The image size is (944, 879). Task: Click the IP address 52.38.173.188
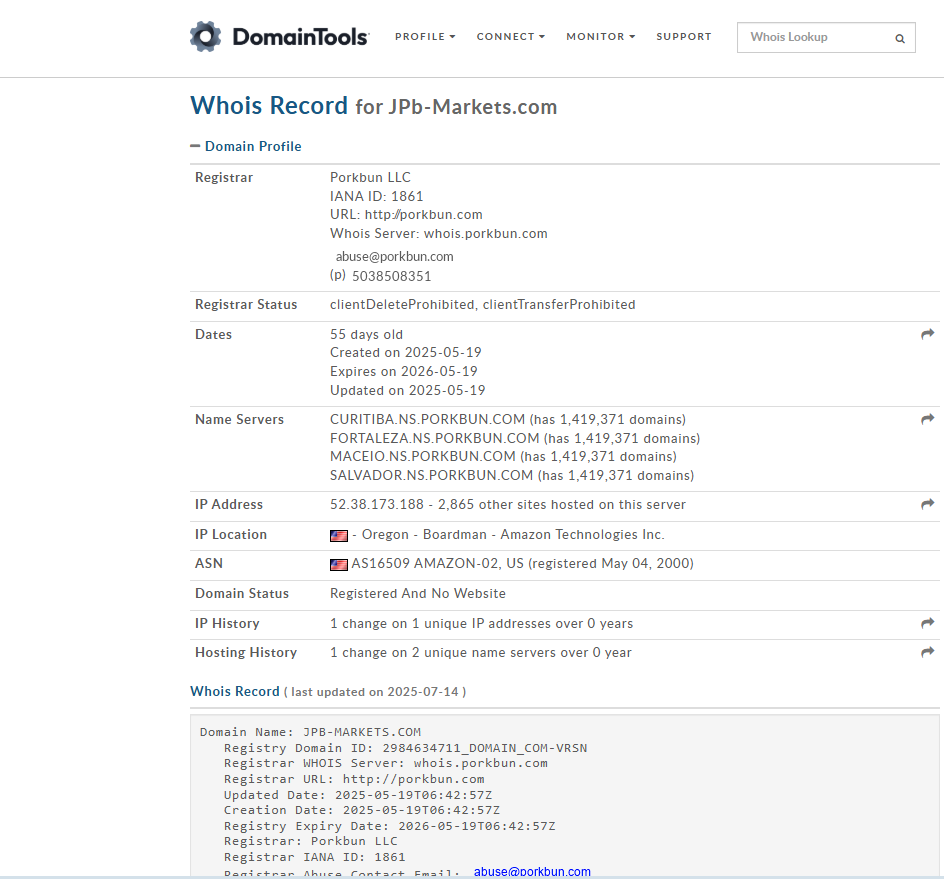click(377, 505)
